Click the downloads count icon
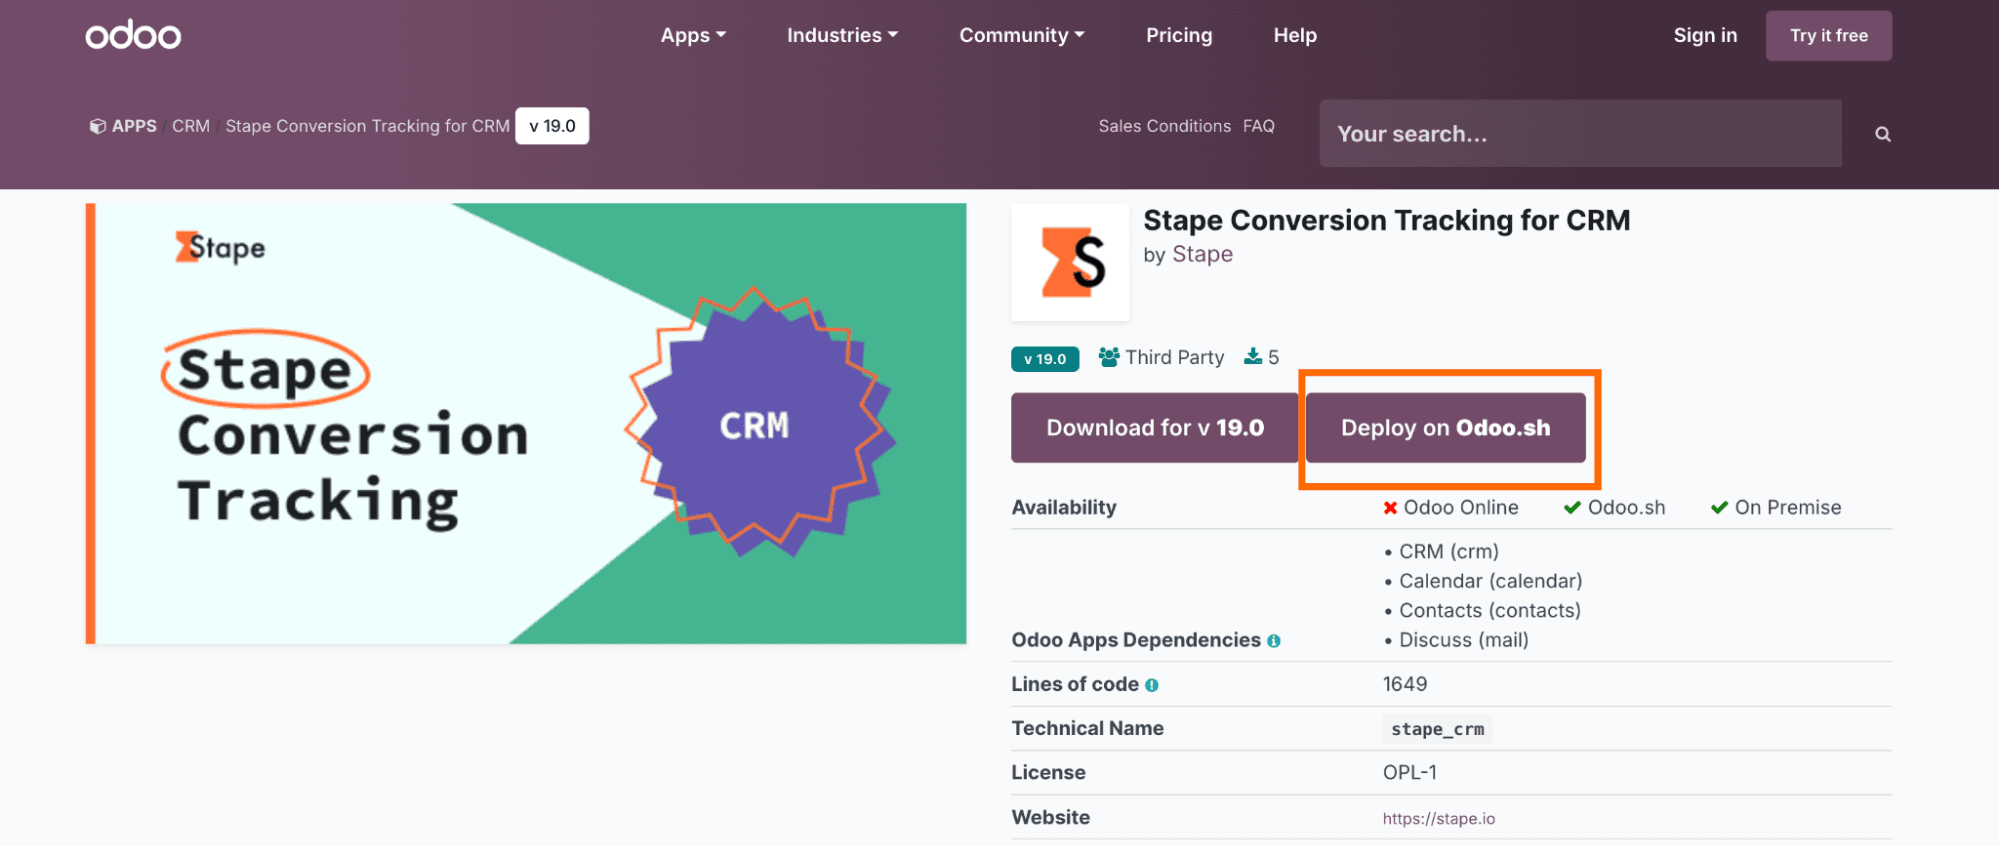The image size is (1999, 847). (x=1252, y=356)
